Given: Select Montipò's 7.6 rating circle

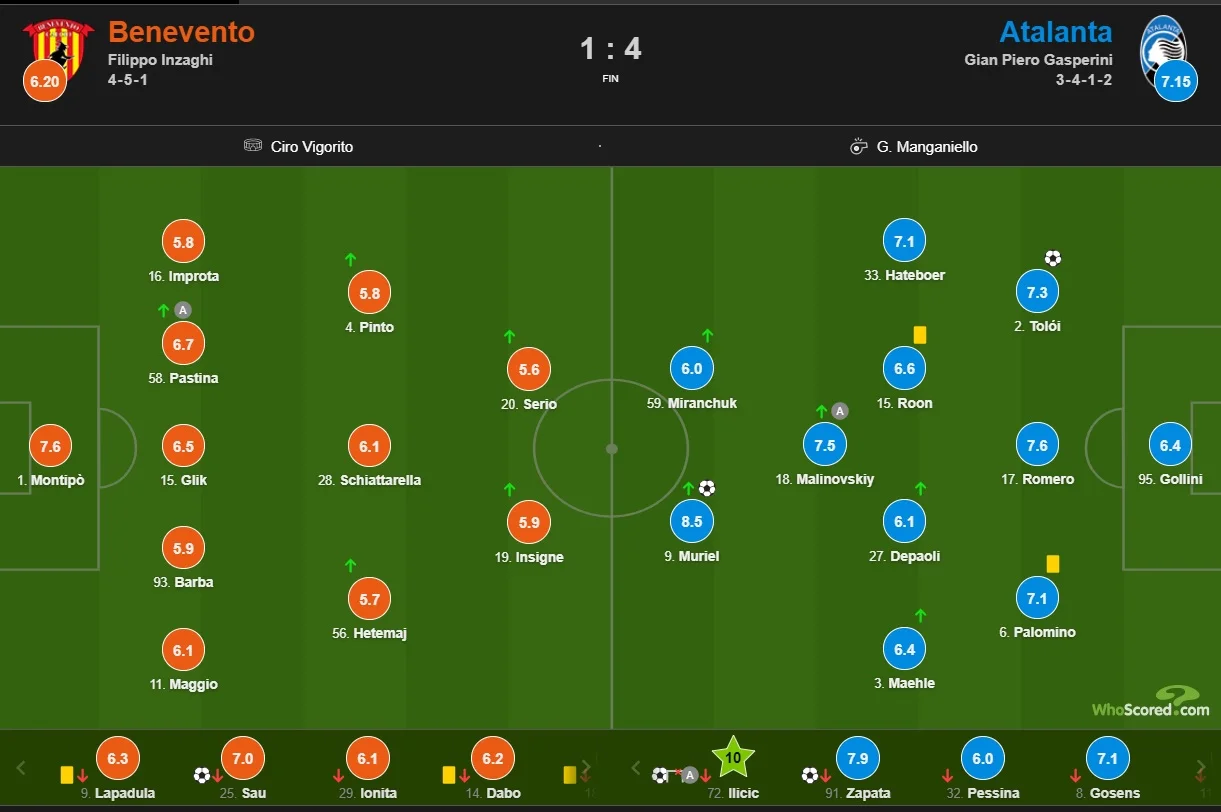Looking at the screenshot, I should coord(50,446).
